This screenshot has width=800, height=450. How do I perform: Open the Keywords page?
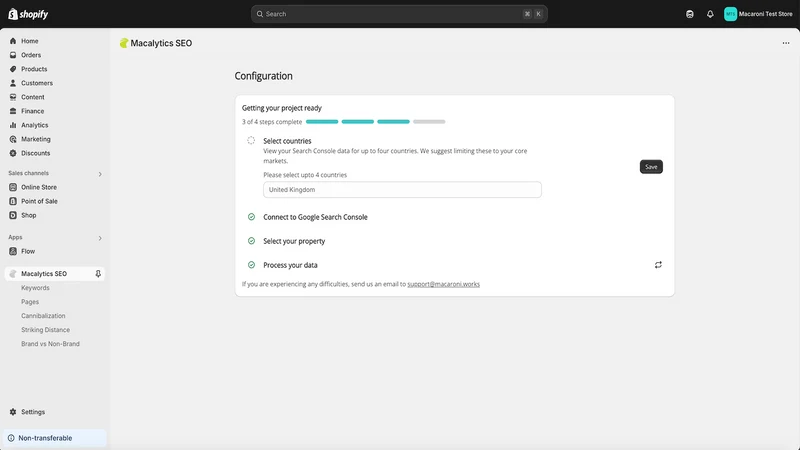(x=35, y=288)
